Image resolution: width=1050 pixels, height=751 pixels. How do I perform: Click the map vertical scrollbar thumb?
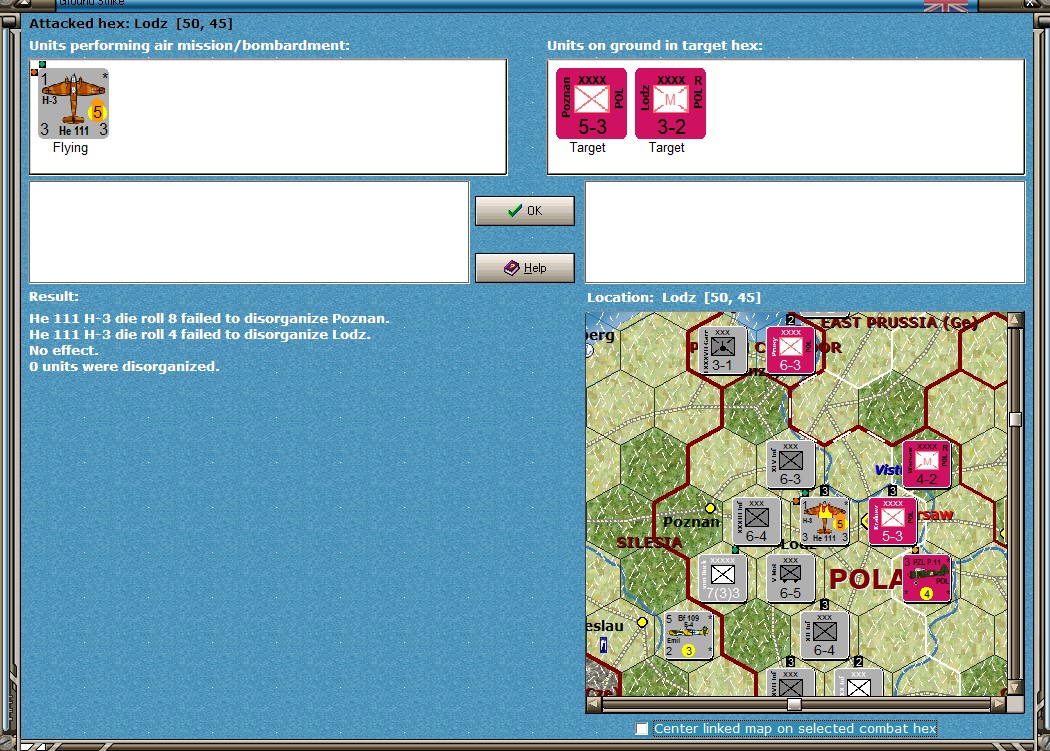pyautogui.click(x=1015, y=419)
